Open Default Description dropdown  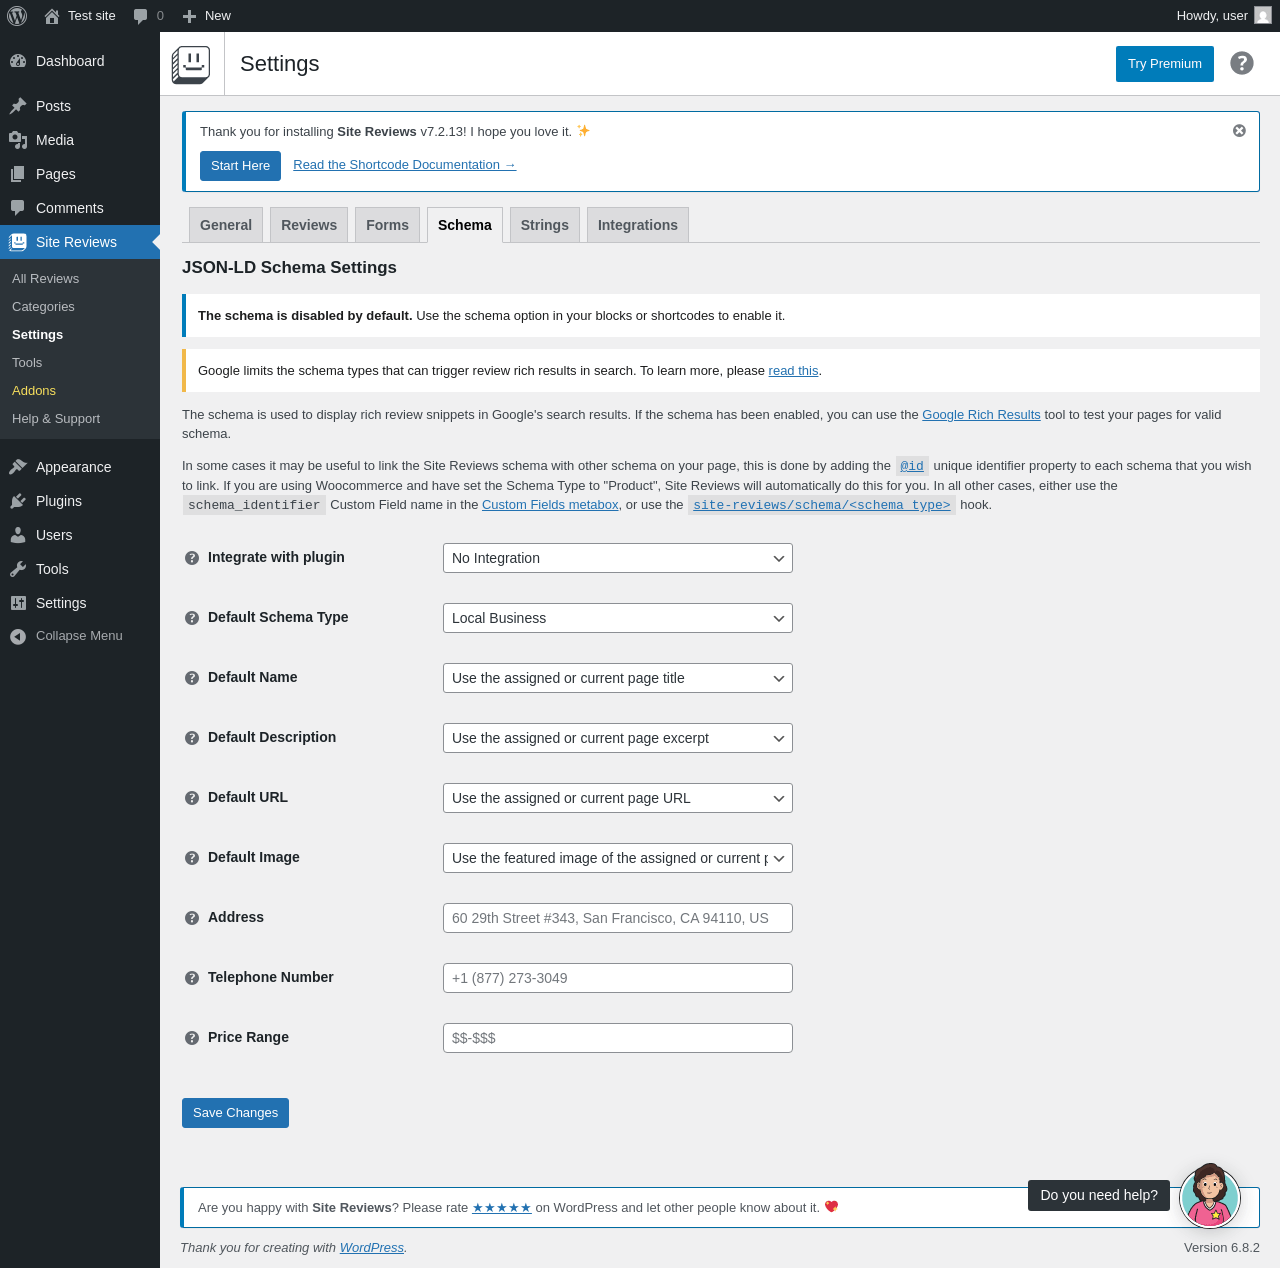(x=618, y=738)
